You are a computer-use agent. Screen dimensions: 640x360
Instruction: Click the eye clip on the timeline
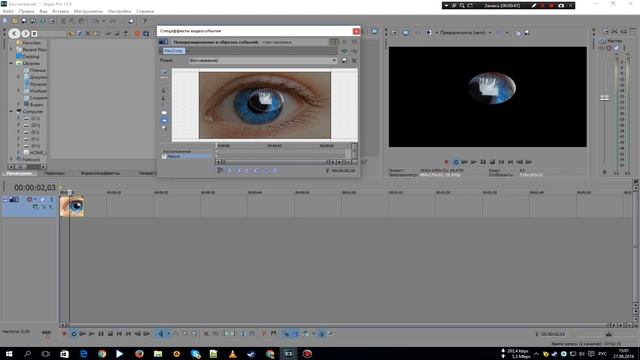(x=72, y=206)
